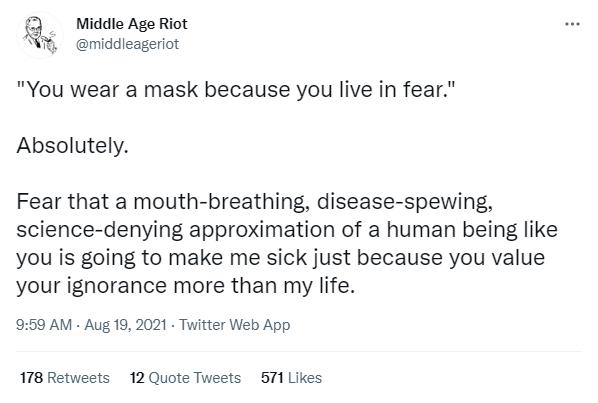The image size is (598, 403).
Task: Click the Retweets label text
Action: click(78, 378)
